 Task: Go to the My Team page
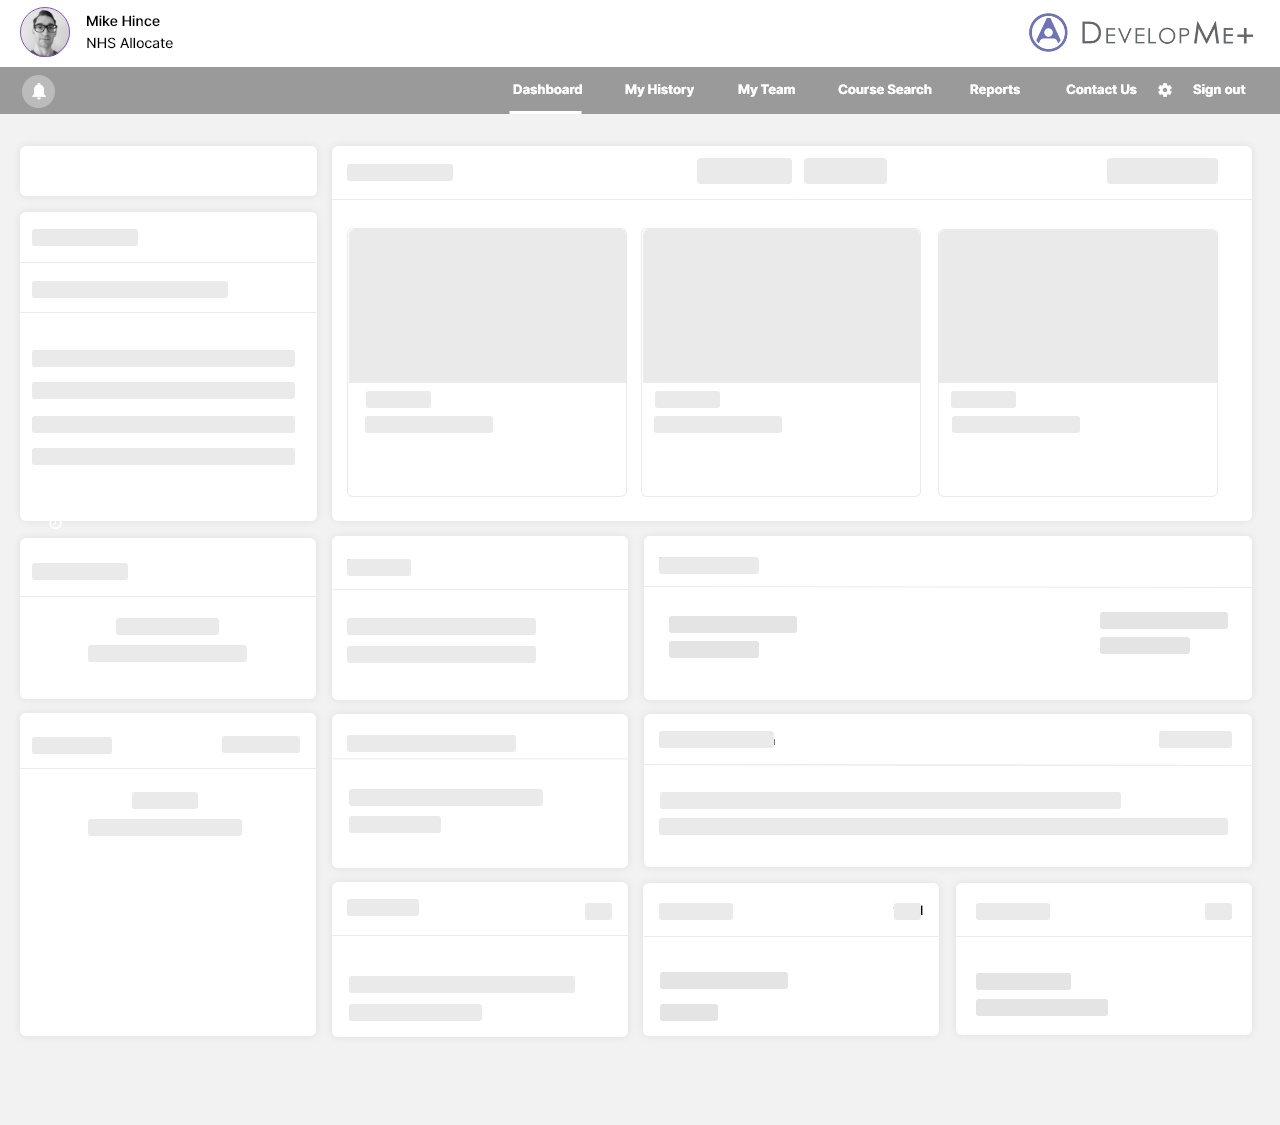[766, 90]
